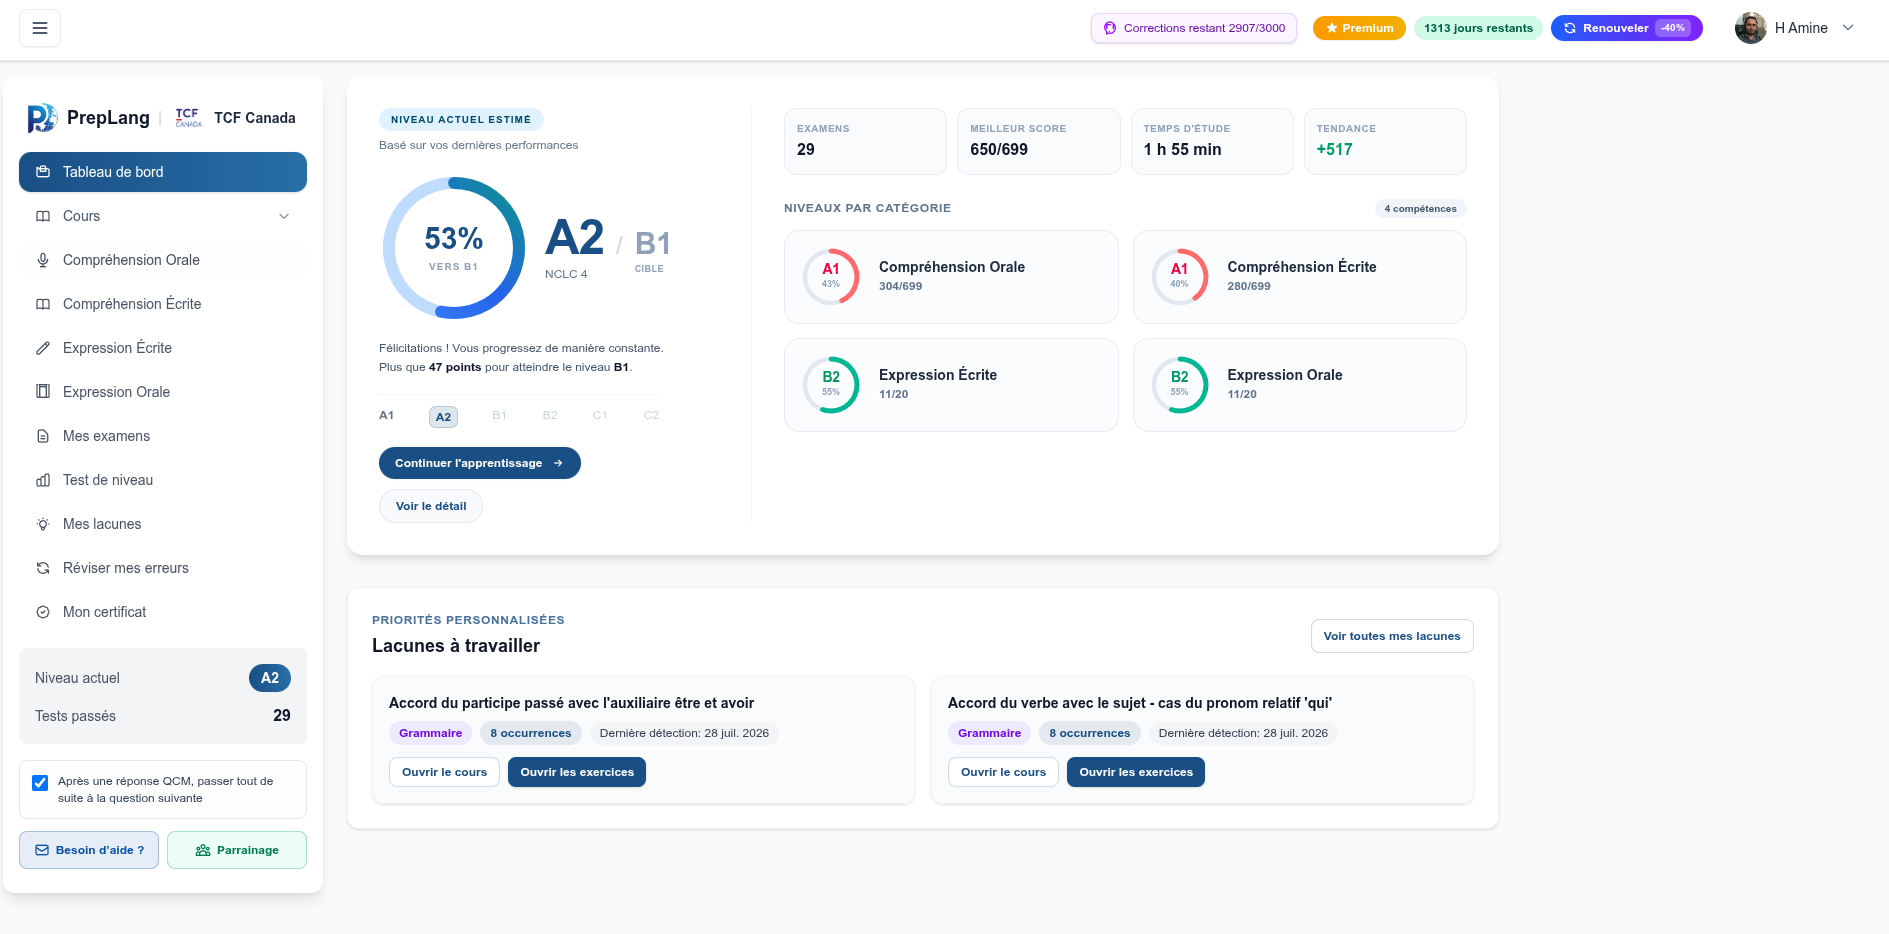The image size is (1889, 934).
Task: Click the B2 ring on Expression Écrite
Action: [831, 385]
